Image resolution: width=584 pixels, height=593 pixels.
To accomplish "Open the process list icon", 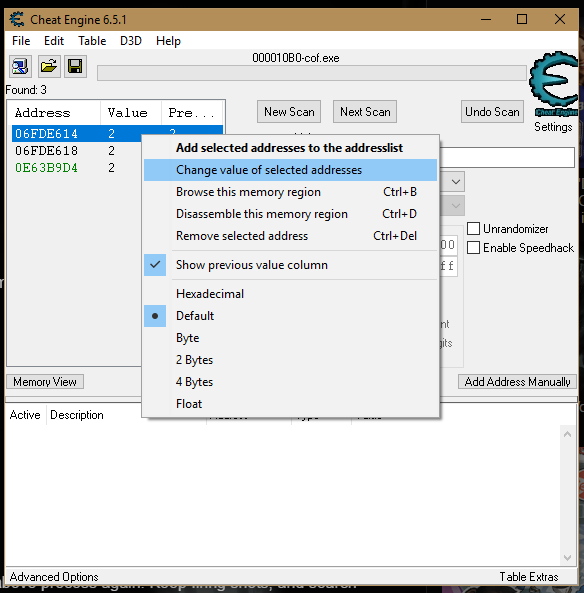I will click(x=20, y=67).
